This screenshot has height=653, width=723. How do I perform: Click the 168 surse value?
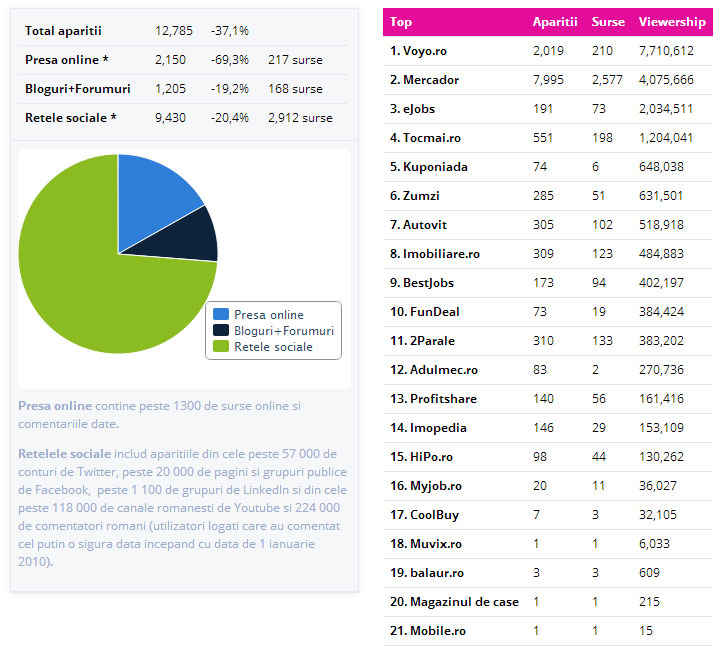[x=295, y=89]
